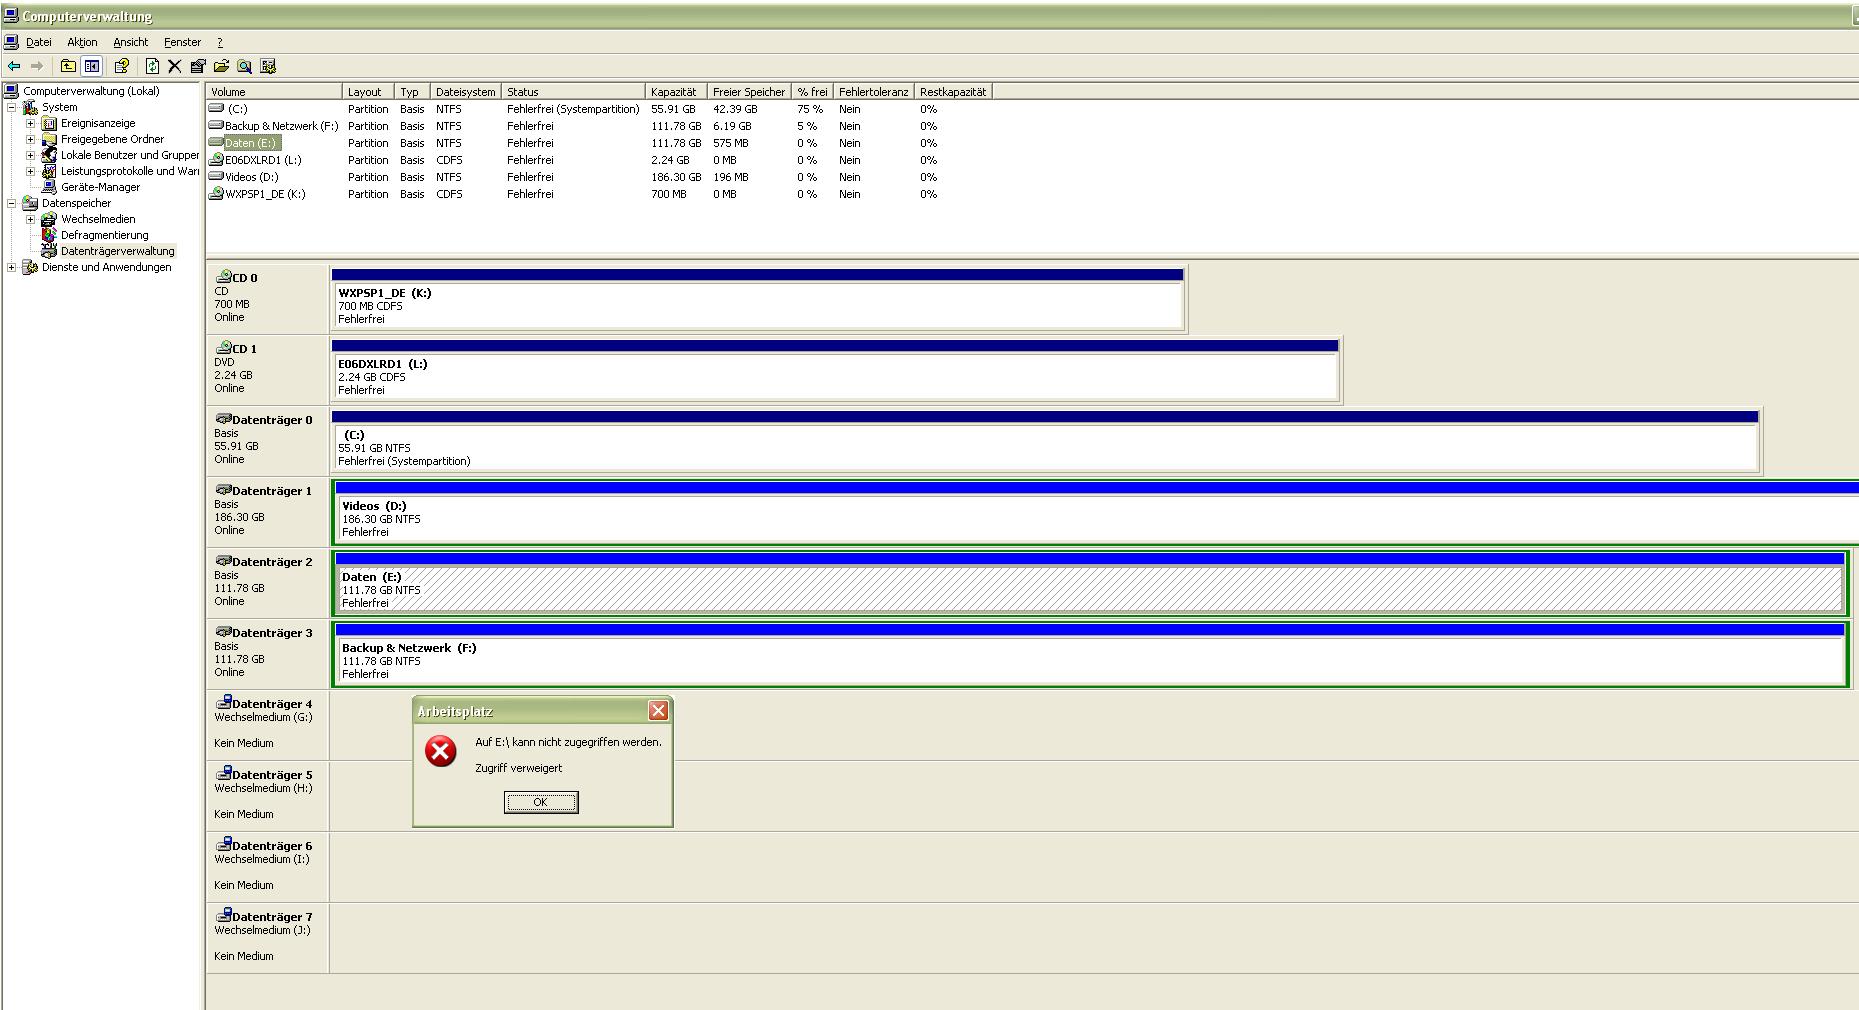1859x1010 pixels.
Task: Close the Arbeitsplatz error dialog with X
Action: tap(658, 711)
